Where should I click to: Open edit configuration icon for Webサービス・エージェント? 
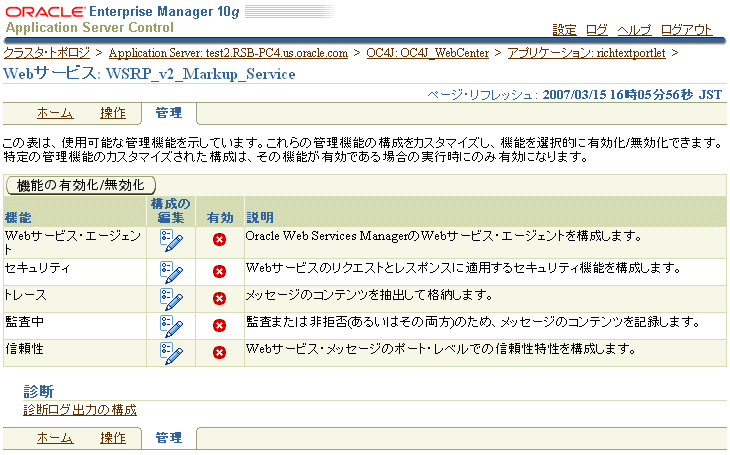coord(171,240)
